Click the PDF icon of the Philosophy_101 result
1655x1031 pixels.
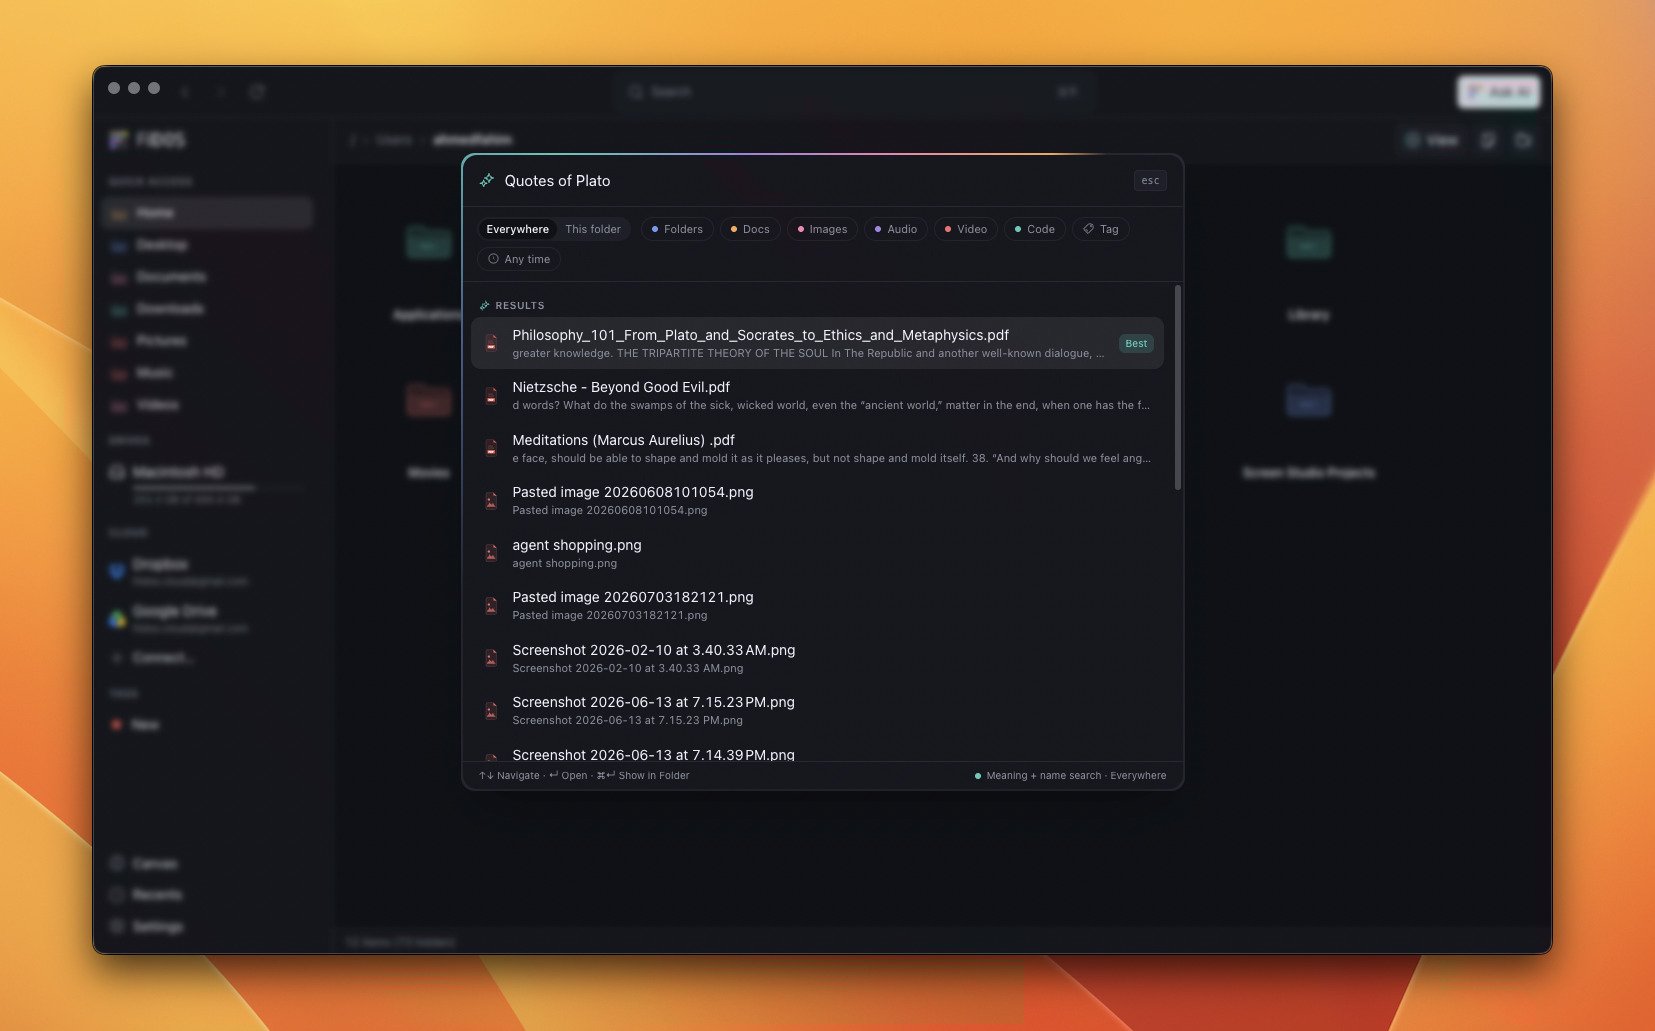tap(491, 343)
